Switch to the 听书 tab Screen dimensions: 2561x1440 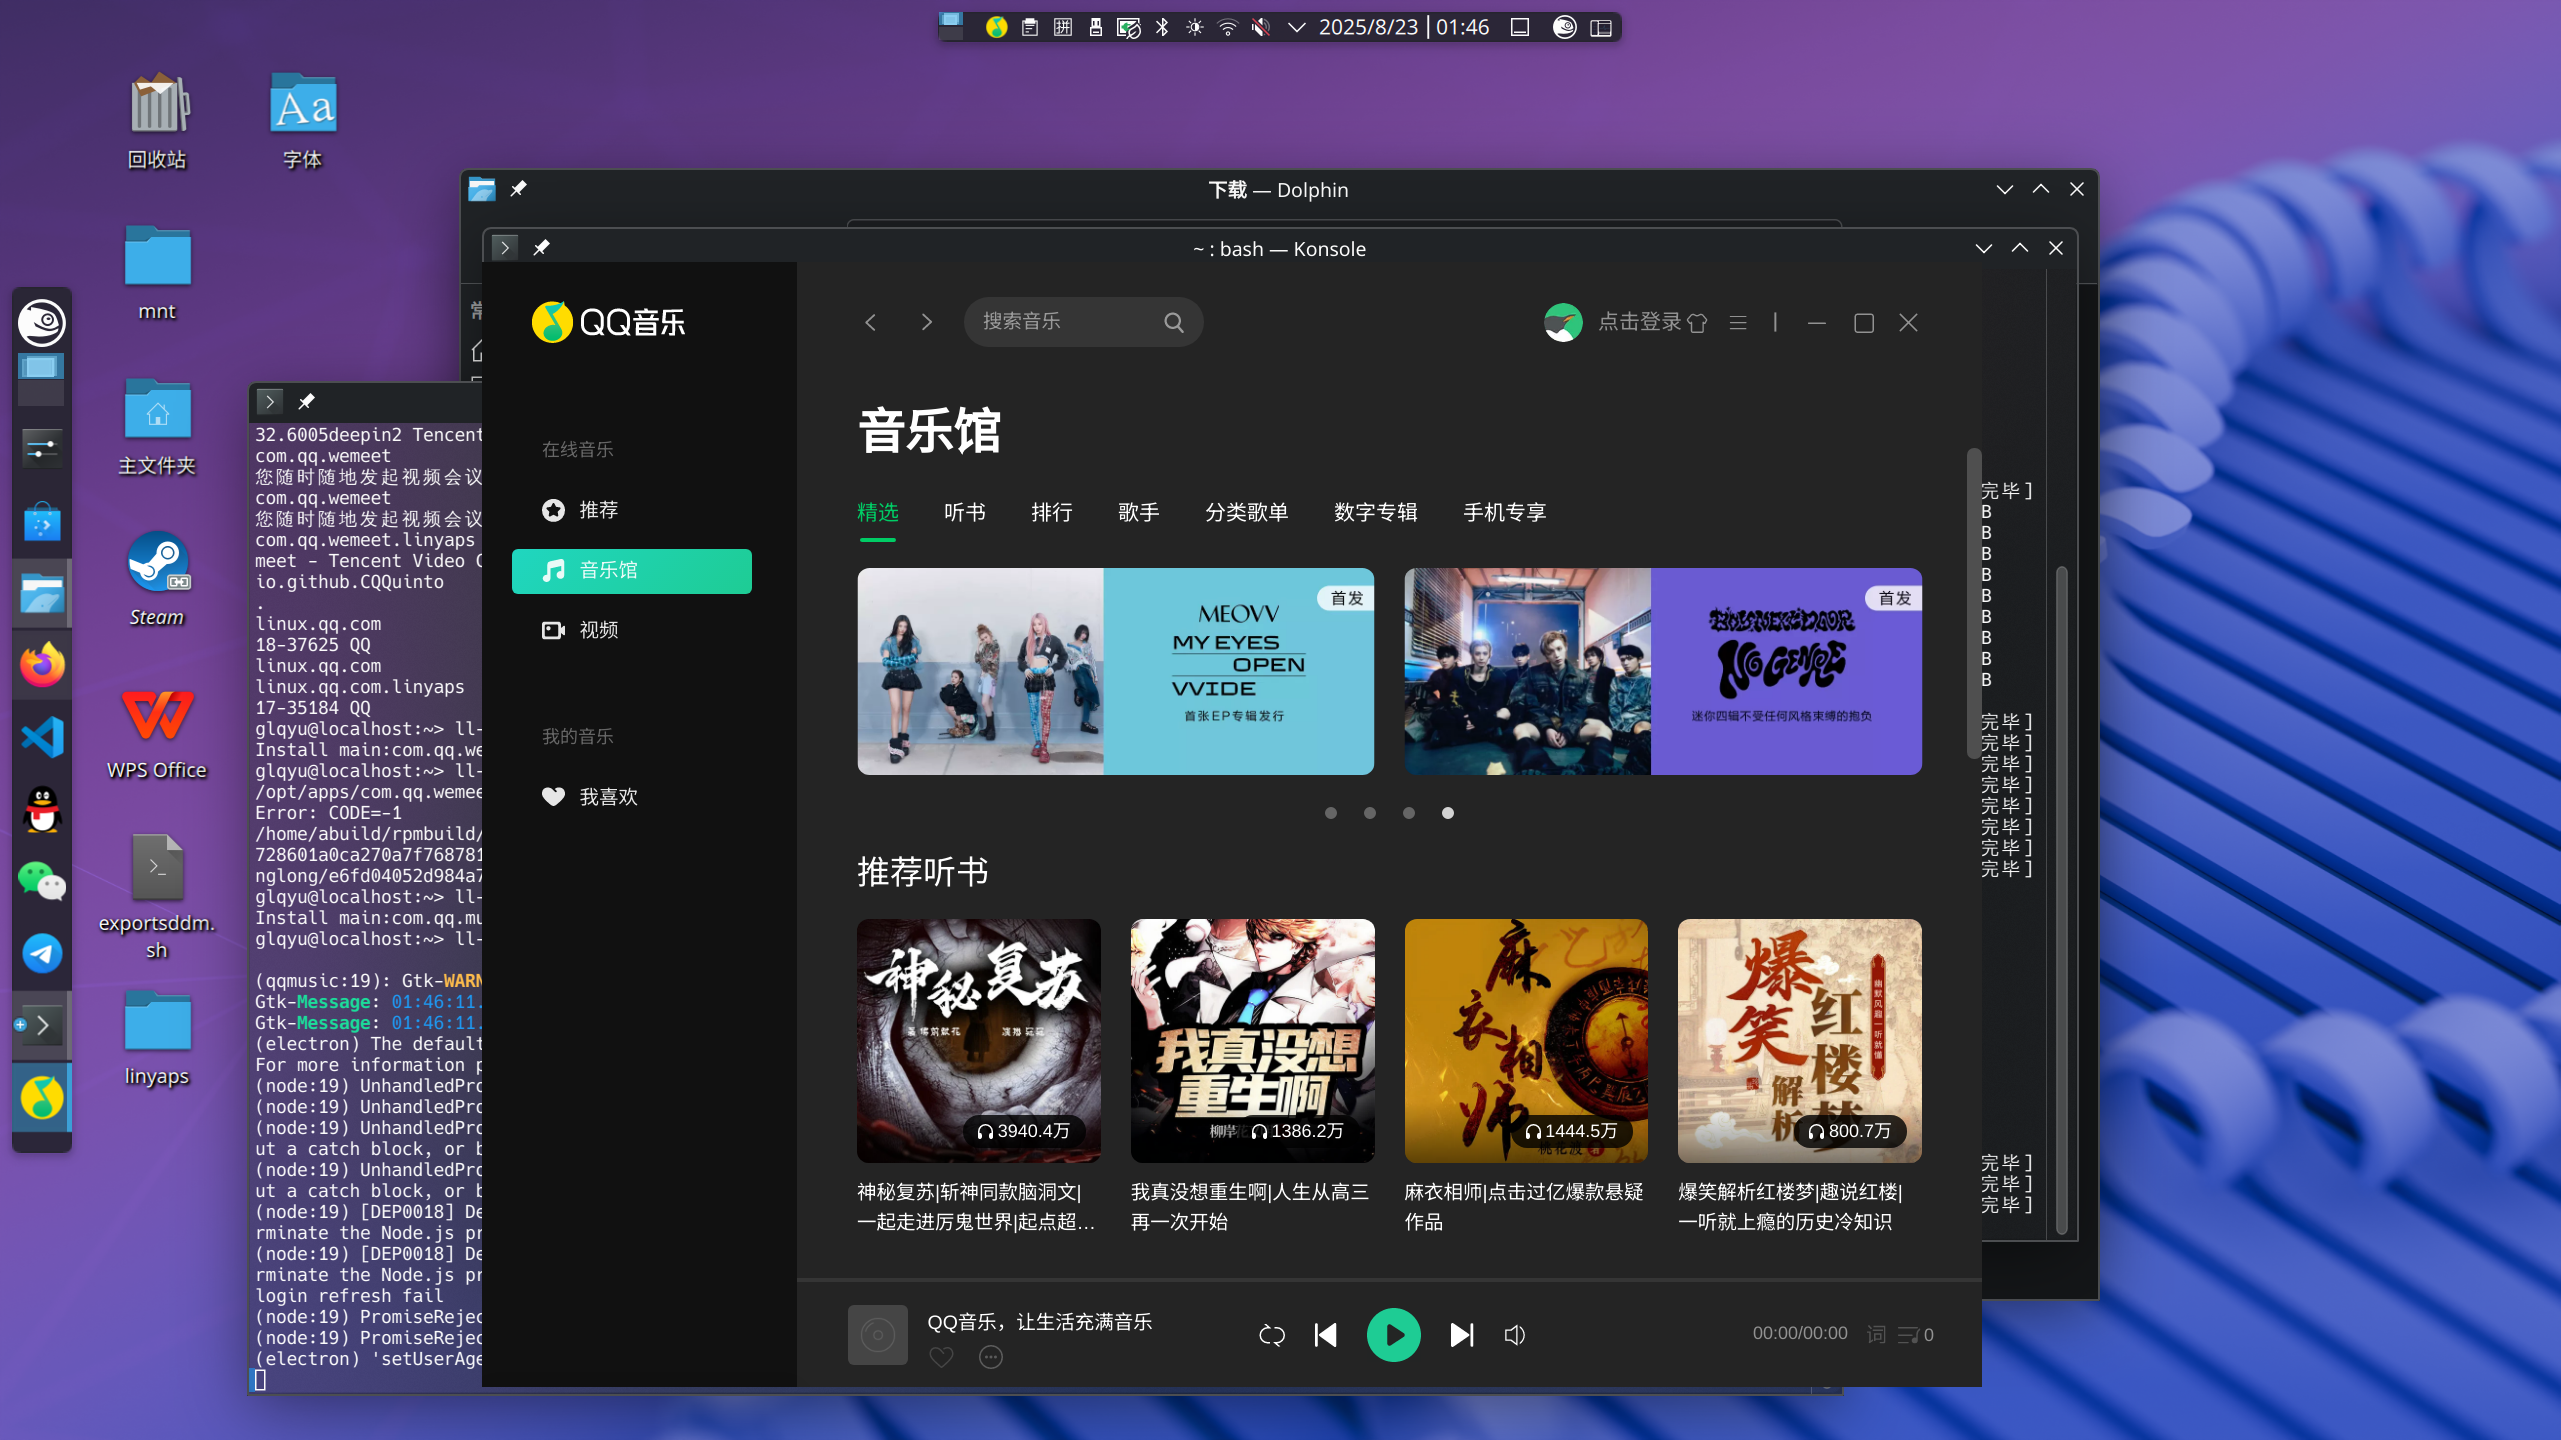pos(964,512)
